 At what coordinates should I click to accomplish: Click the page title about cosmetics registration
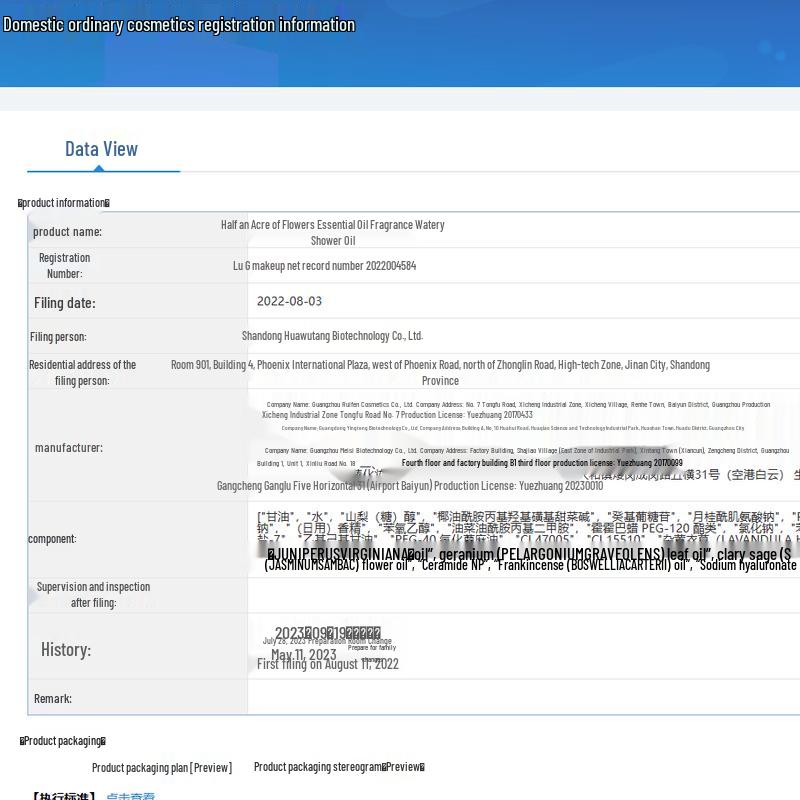(179, 25)
